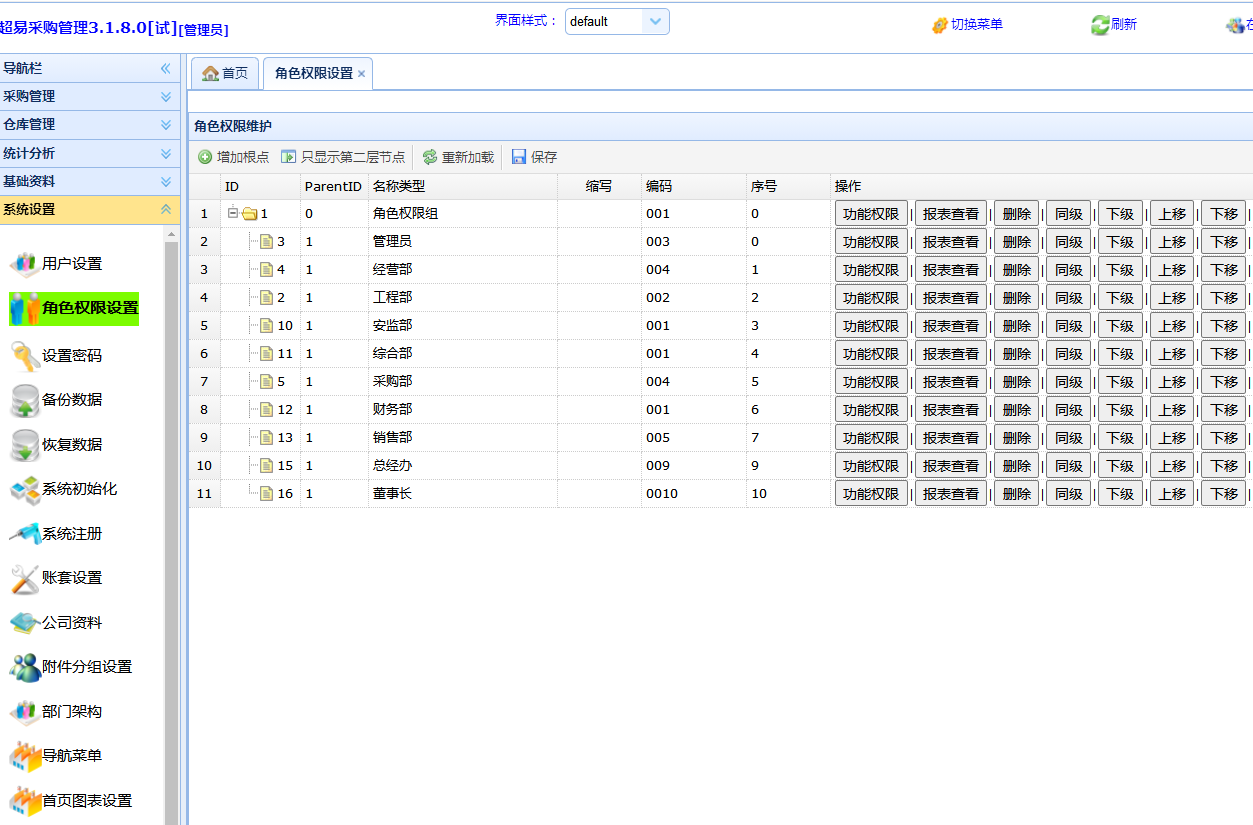The image size is (1253, 825).
Task: Click the 设置密码 key icon
Action: coord(25,356)
